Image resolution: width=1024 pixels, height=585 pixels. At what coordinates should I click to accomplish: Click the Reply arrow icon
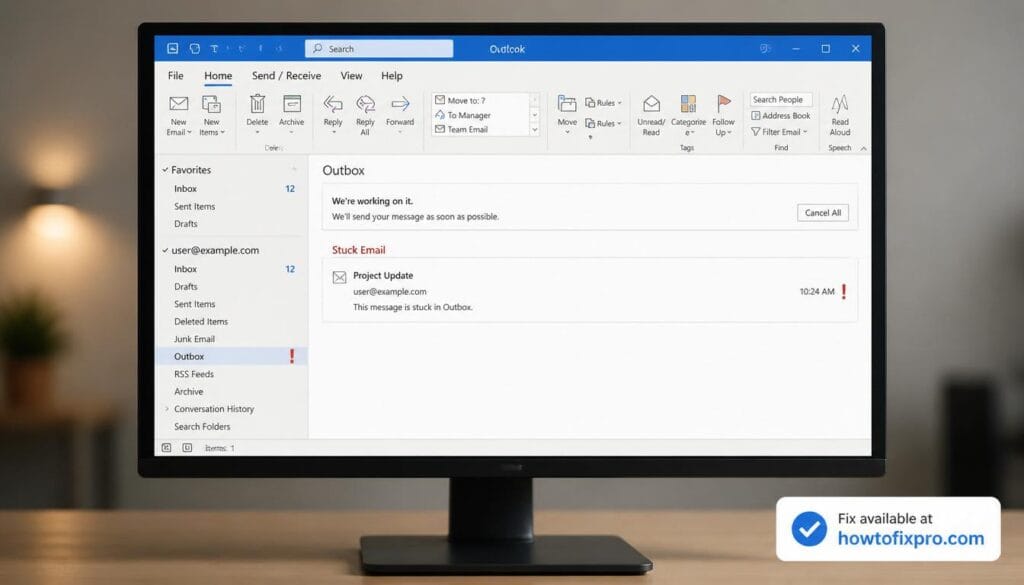point(333,104)
